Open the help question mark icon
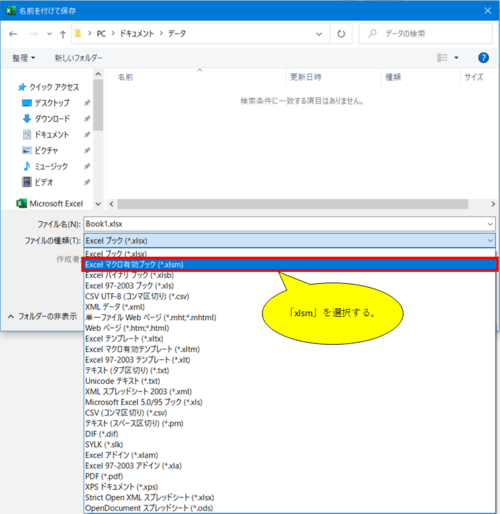The height and width of the screenshot is (514, 500). 483,58
